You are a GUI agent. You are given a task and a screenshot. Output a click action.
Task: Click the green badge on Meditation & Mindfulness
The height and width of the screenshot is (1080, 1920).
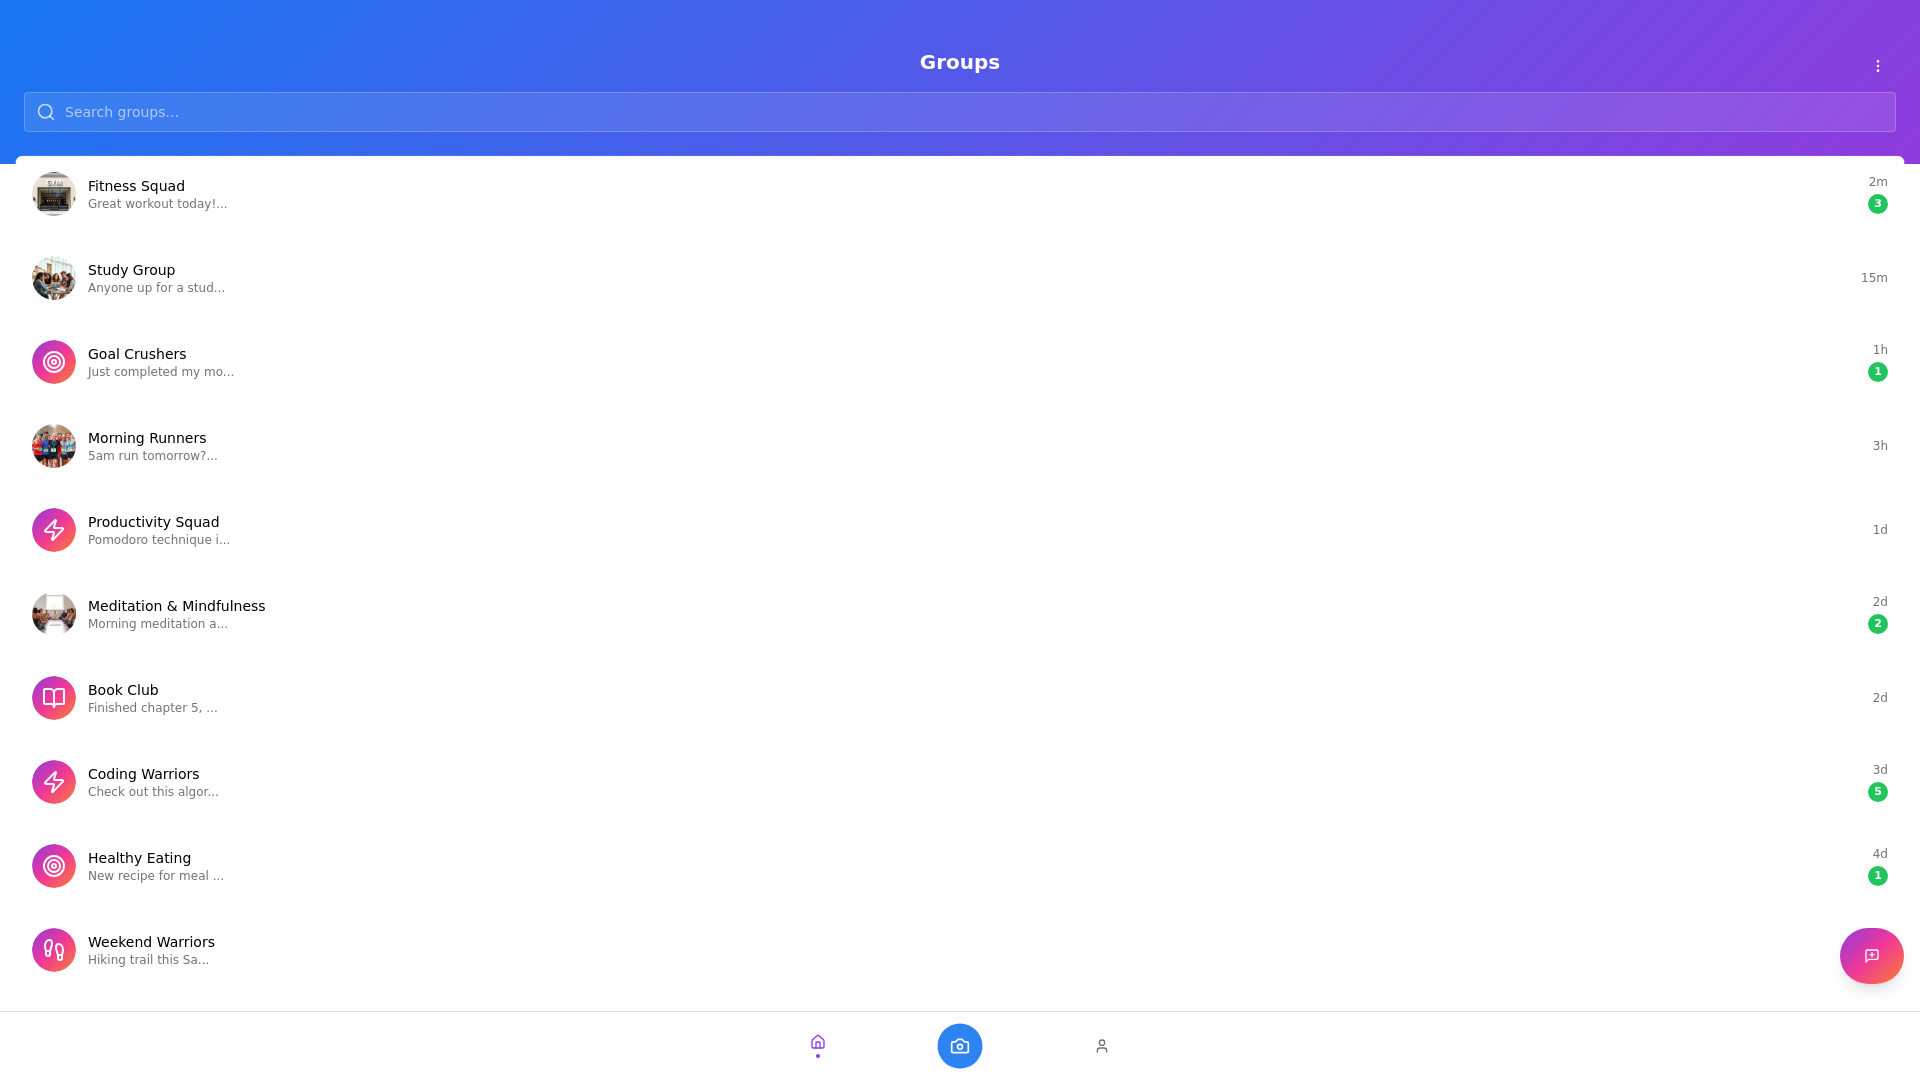[1878, 623]
